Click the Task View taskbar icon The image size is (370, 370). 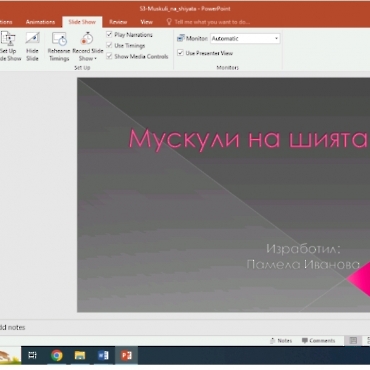tap(32, 355)
